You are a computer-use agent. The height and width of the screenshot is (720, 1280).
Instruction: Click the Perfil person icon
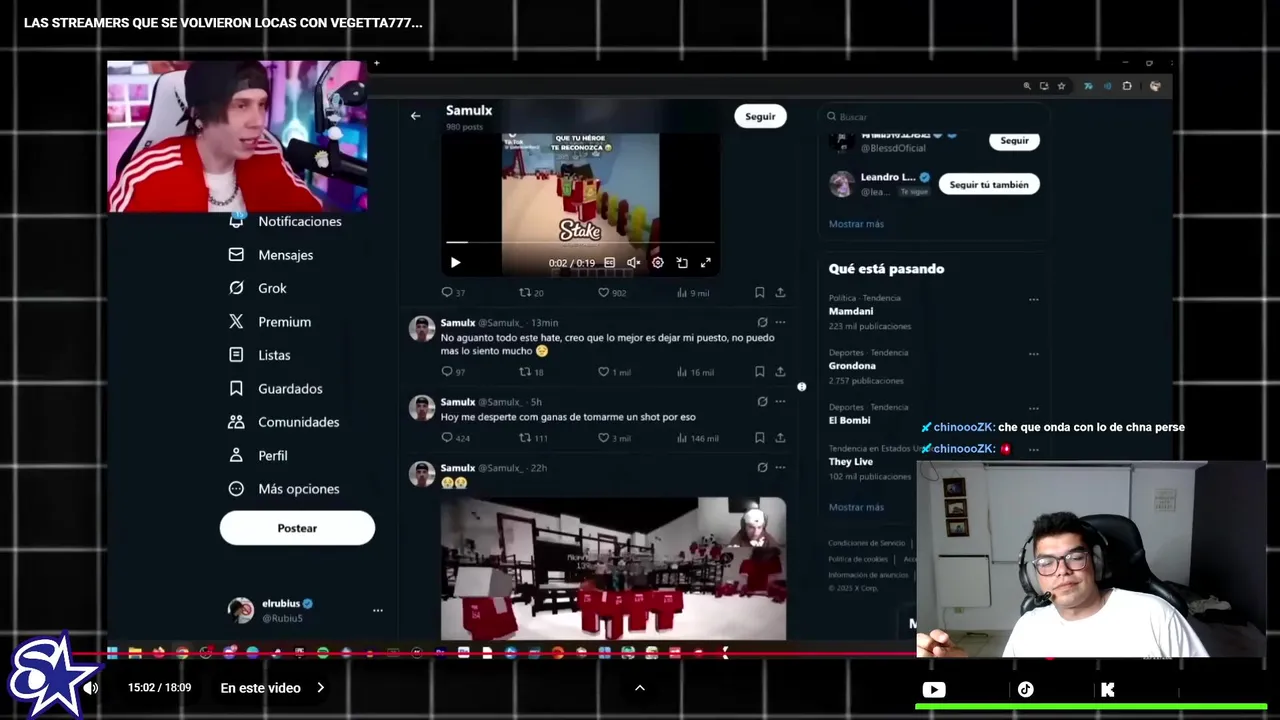coord(236,455)
